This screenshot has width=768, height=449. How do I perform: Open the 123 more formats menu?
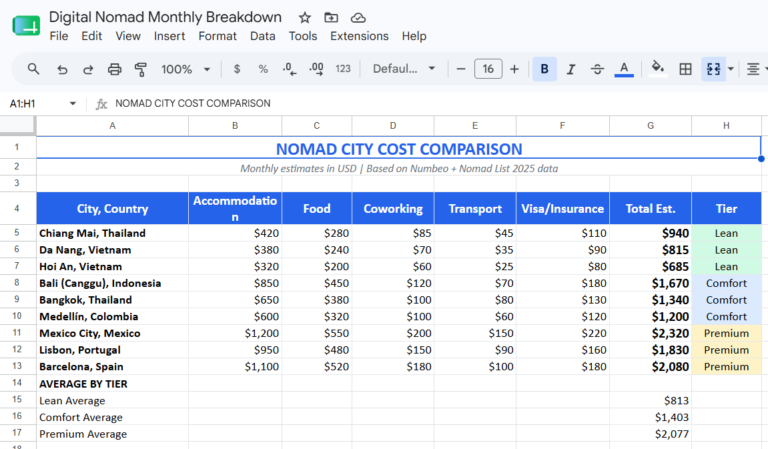pyautogui.click(x=343, y=69)
